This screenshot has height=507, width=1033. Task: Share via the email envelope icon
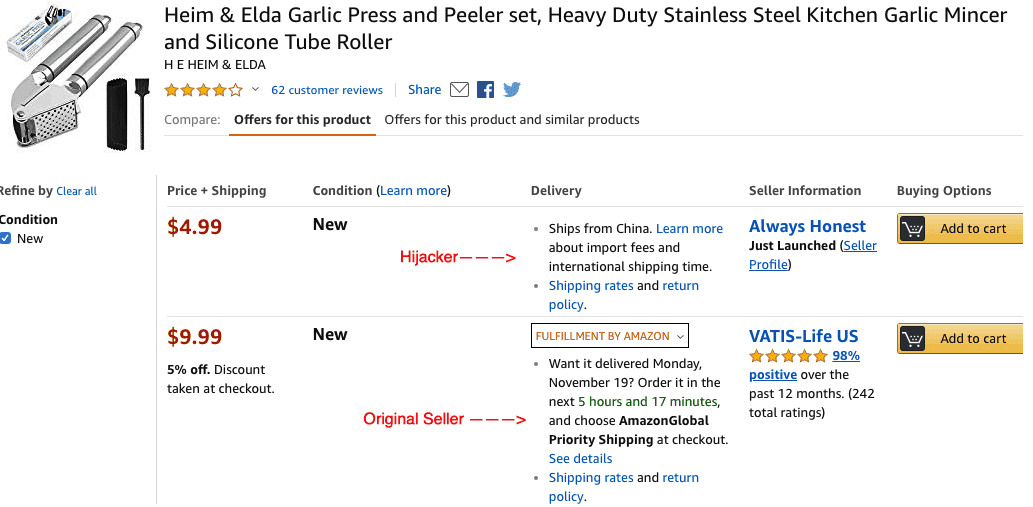point(459,90)
